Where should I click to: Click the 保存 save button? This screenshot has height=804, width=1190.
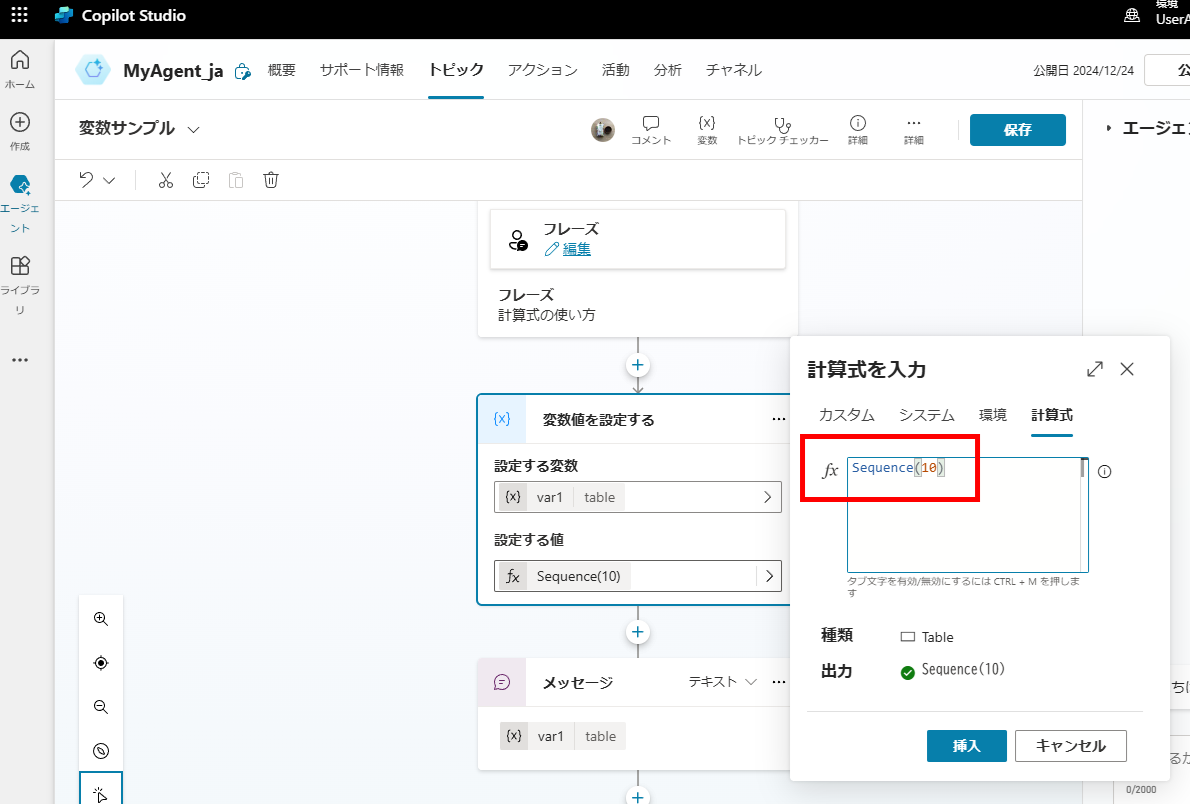[x=1017, y=130]
